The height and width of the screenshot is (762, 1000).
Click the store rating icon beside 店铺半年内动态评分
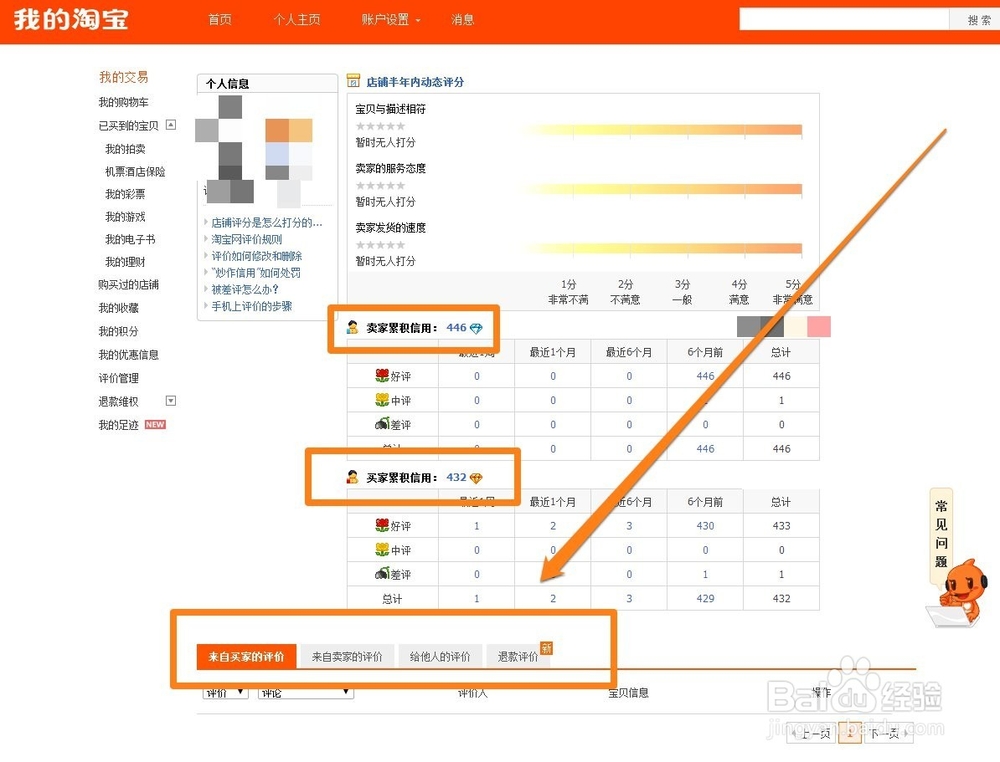[353, 81]
